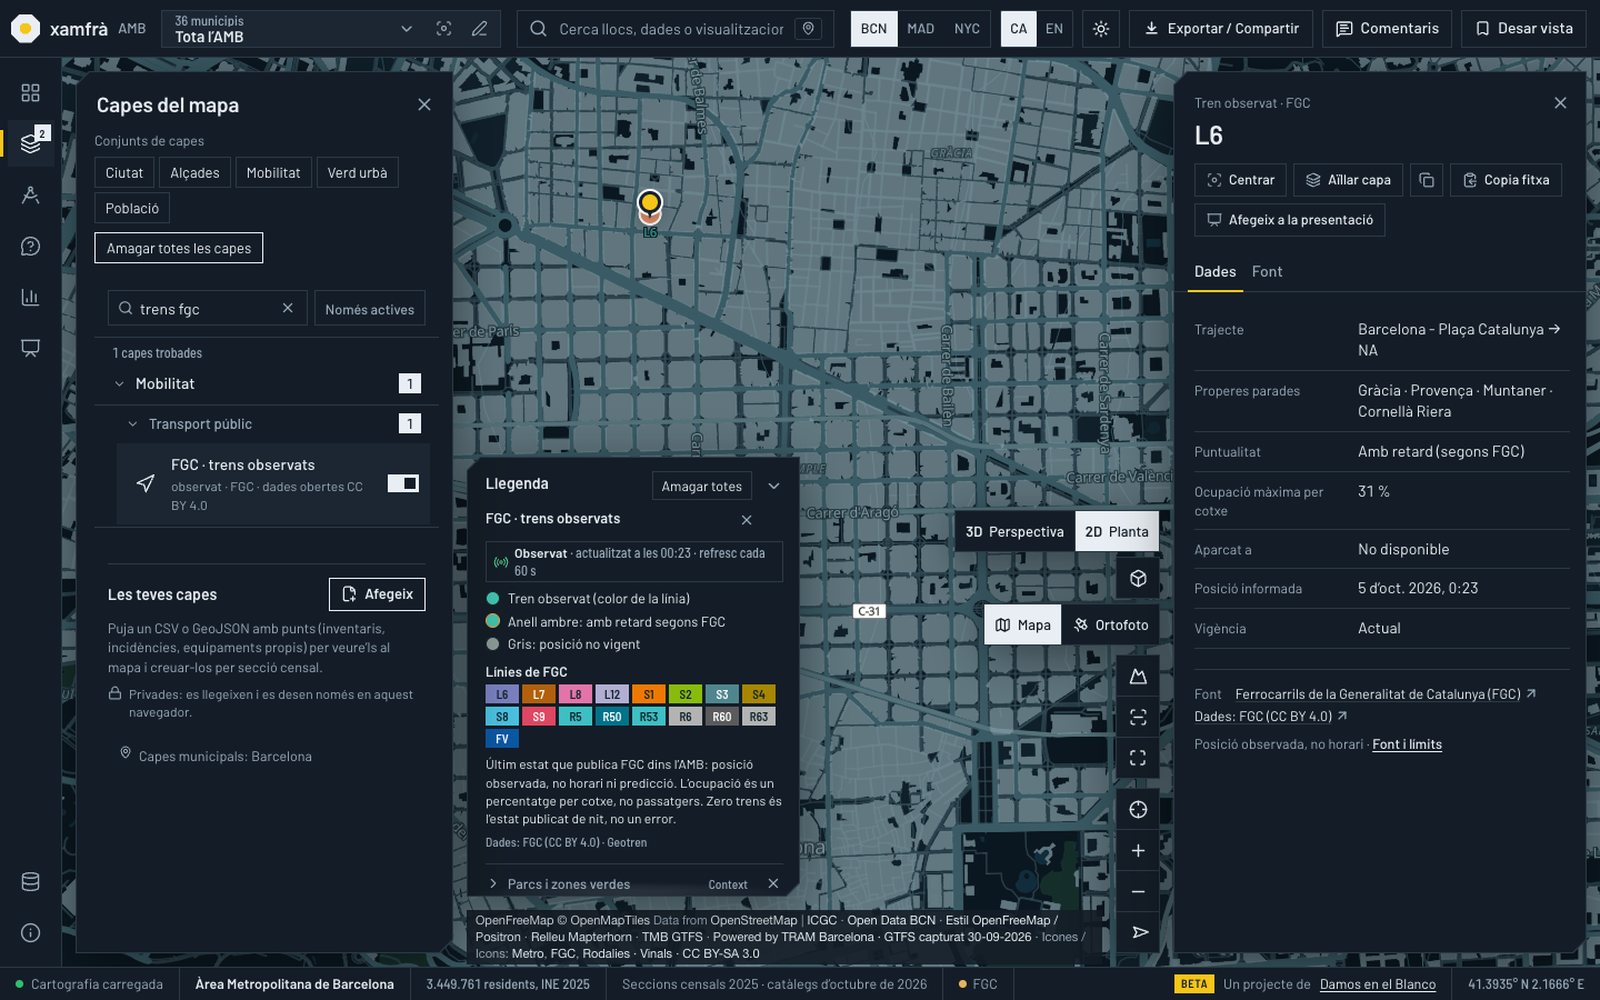Click the 3D cube map control

point(1138,579)
